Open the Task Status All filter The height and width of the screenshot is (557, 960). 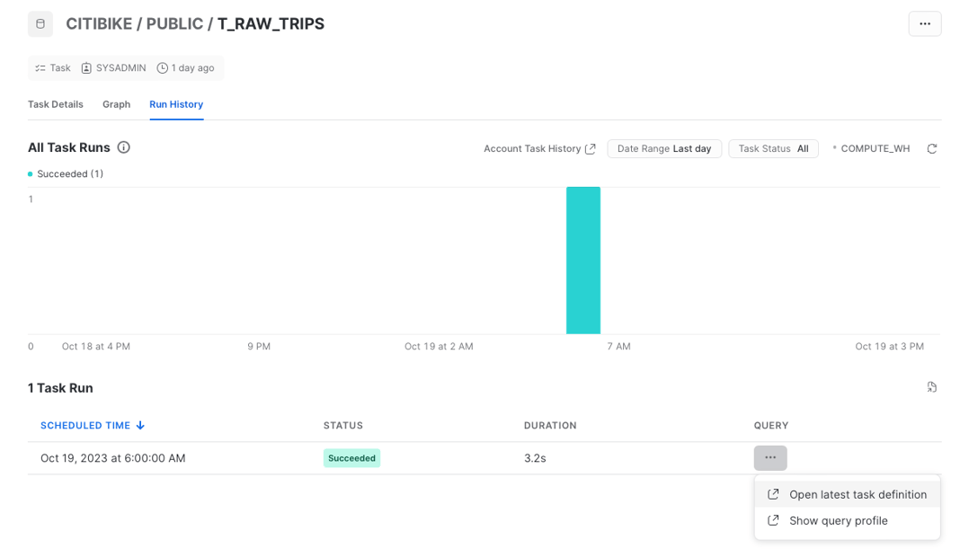coord(773,149)
